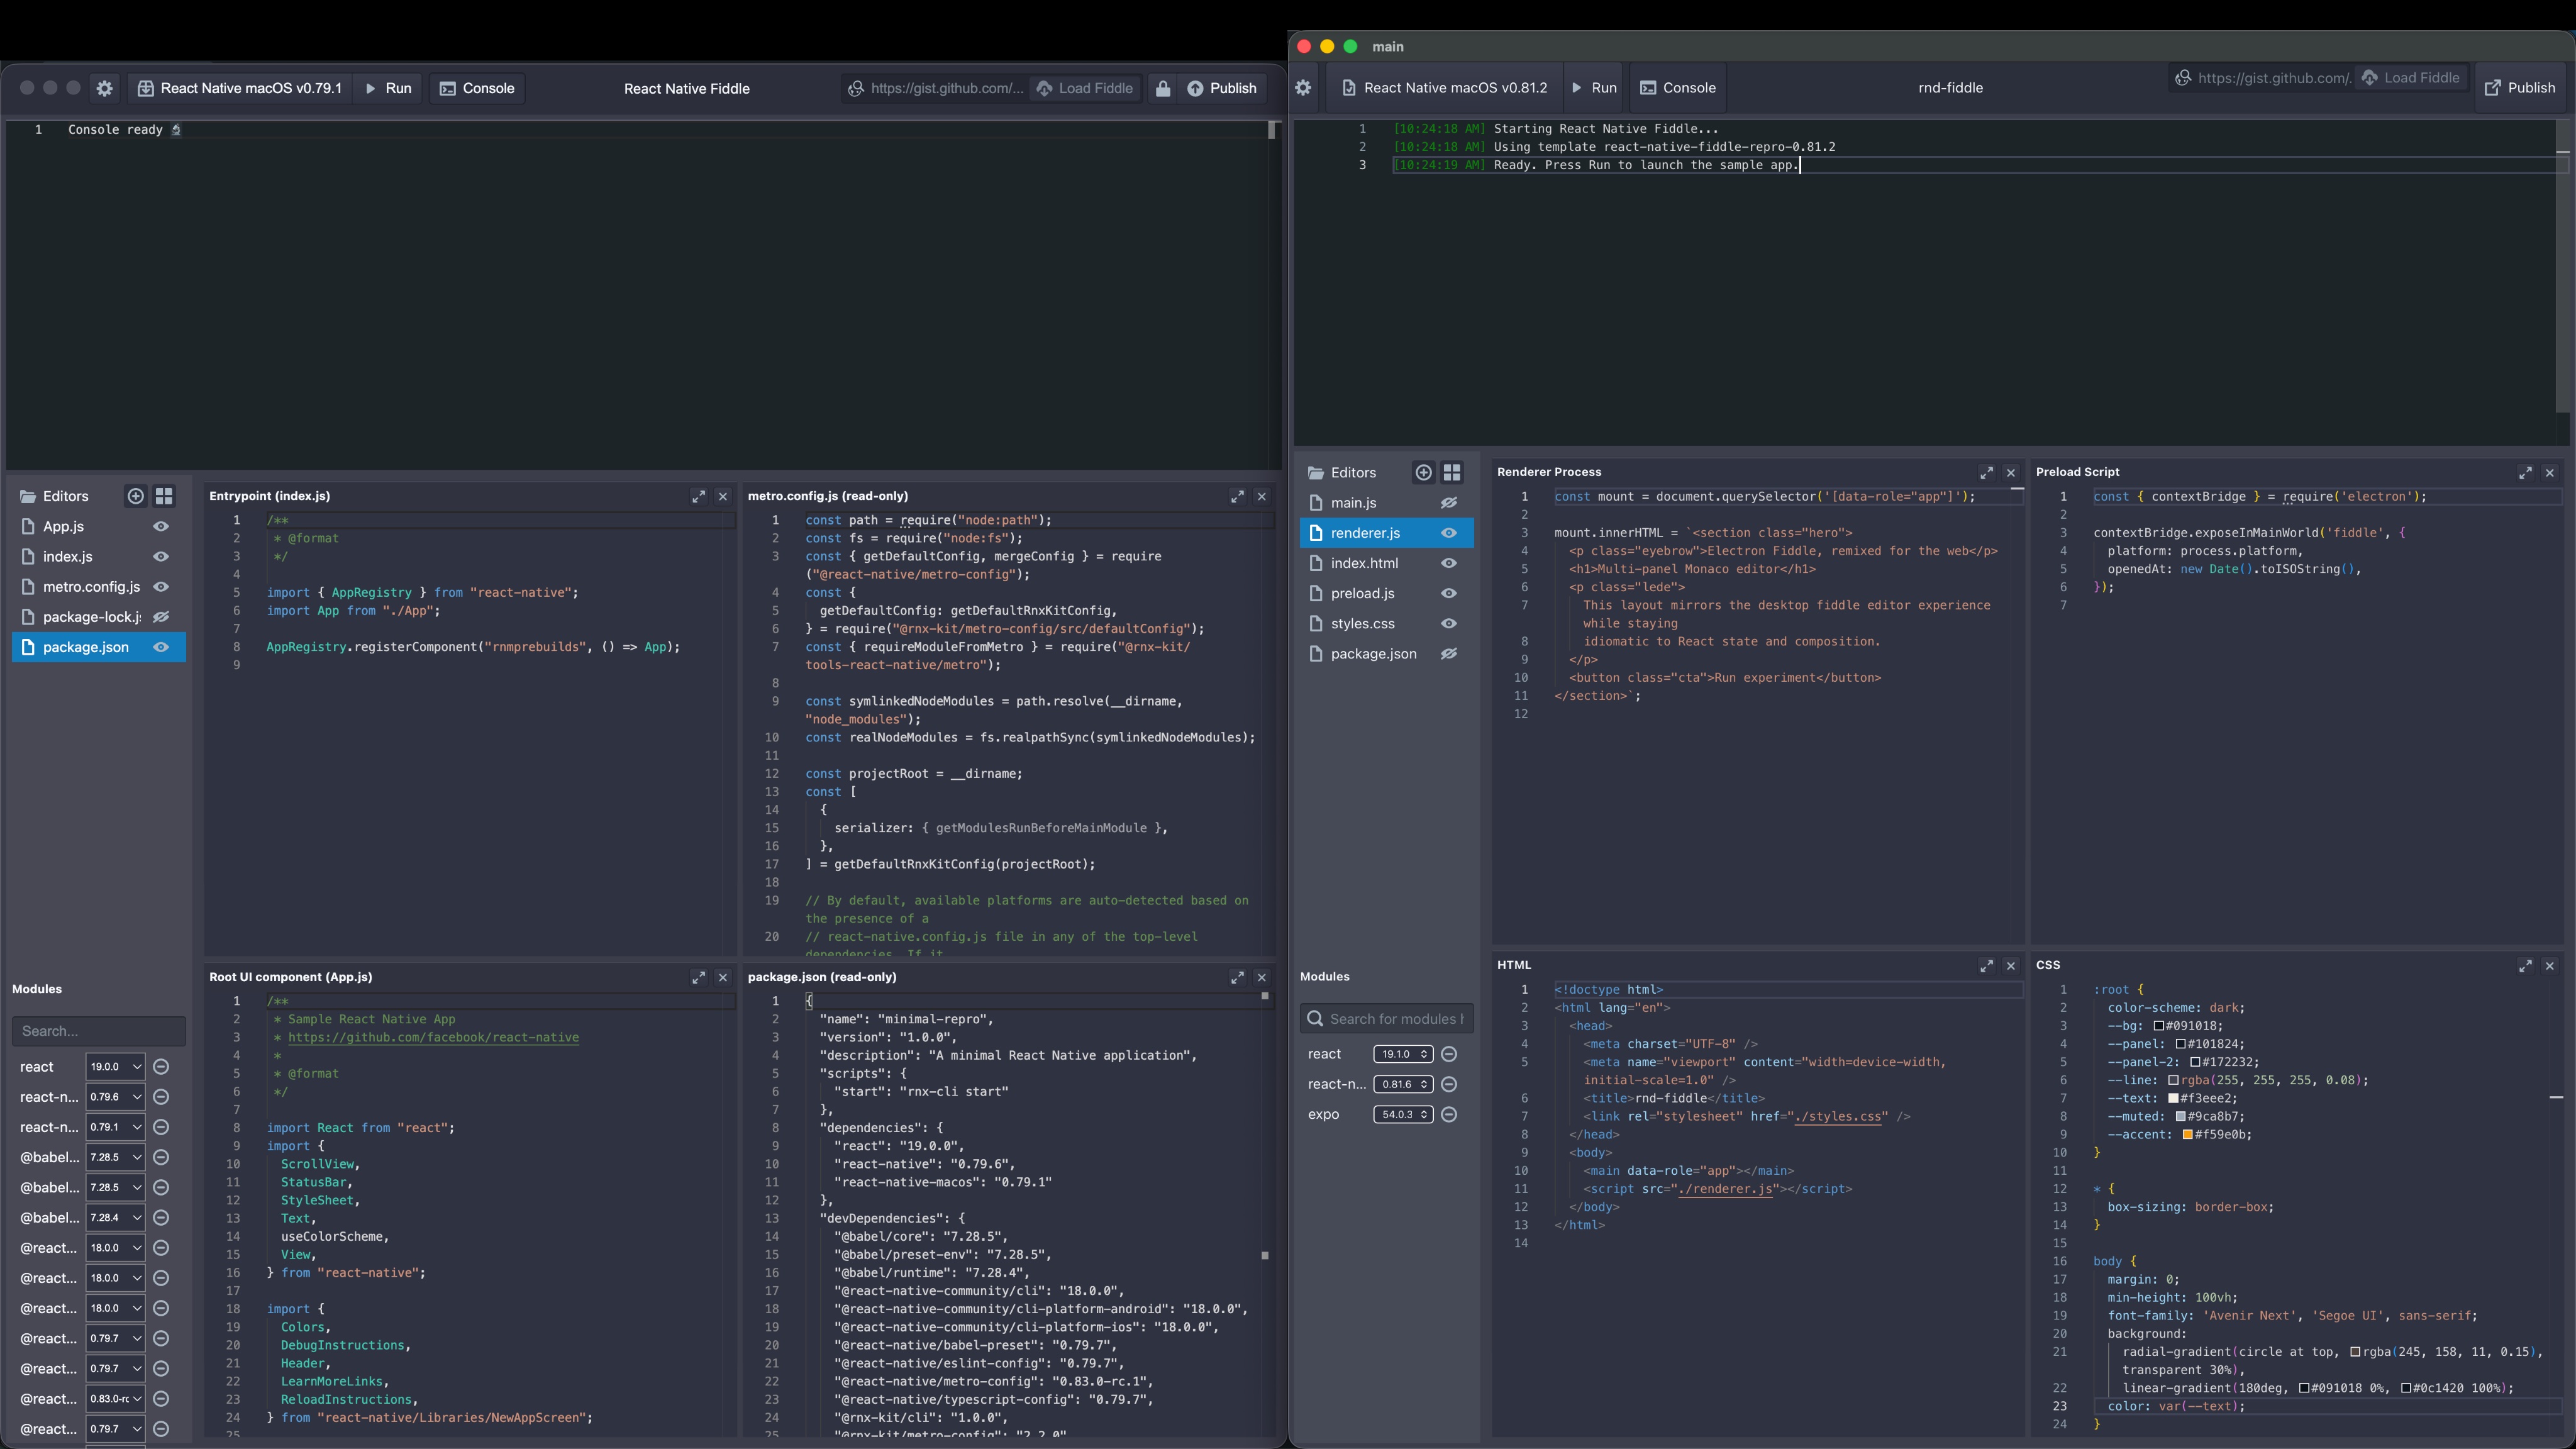Maximize the Renderer Process panel
The height and width of the screenshot is (1449, 2576).
(1986, 472)
